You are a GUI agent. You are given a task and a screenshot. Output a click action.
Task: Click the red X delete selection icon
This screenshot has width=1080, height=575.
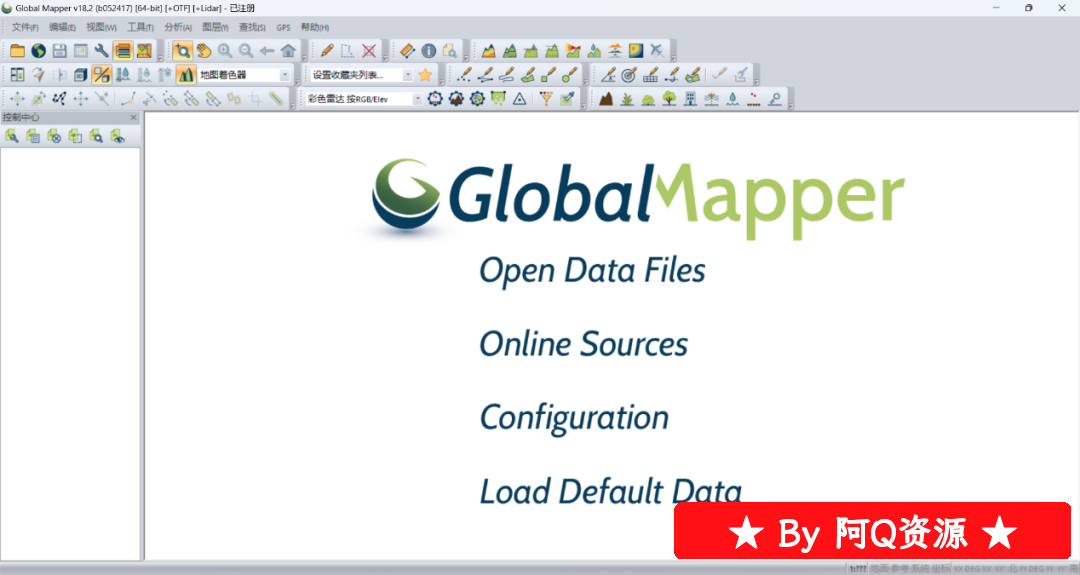point(369,50)
